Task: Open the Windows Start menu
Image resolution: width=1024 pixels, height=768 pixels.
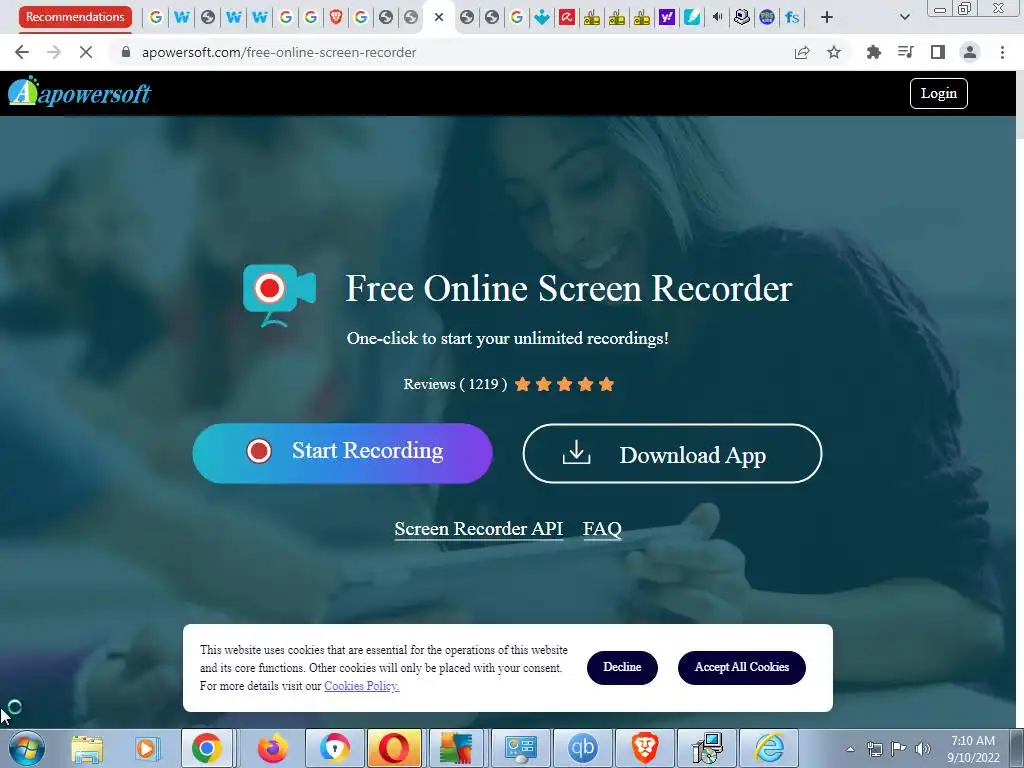Action: coord(26,748)
